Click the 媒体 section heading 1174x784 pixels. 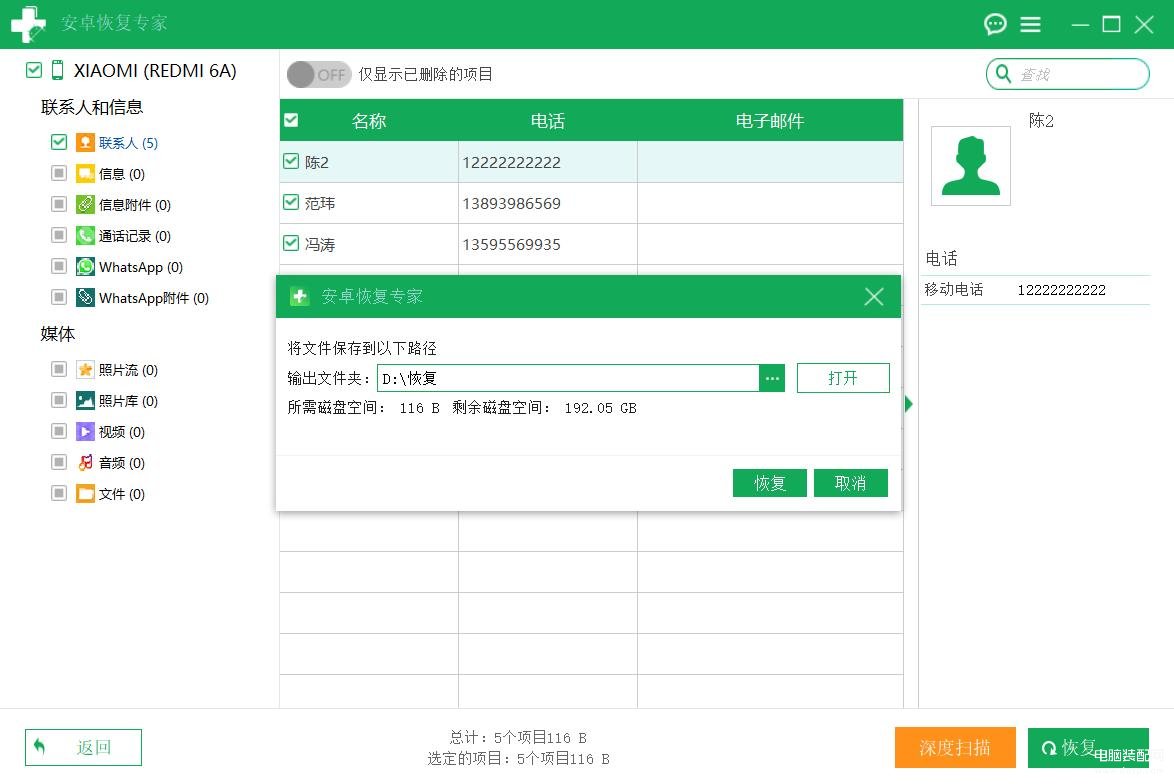click(x=58, y=334)
